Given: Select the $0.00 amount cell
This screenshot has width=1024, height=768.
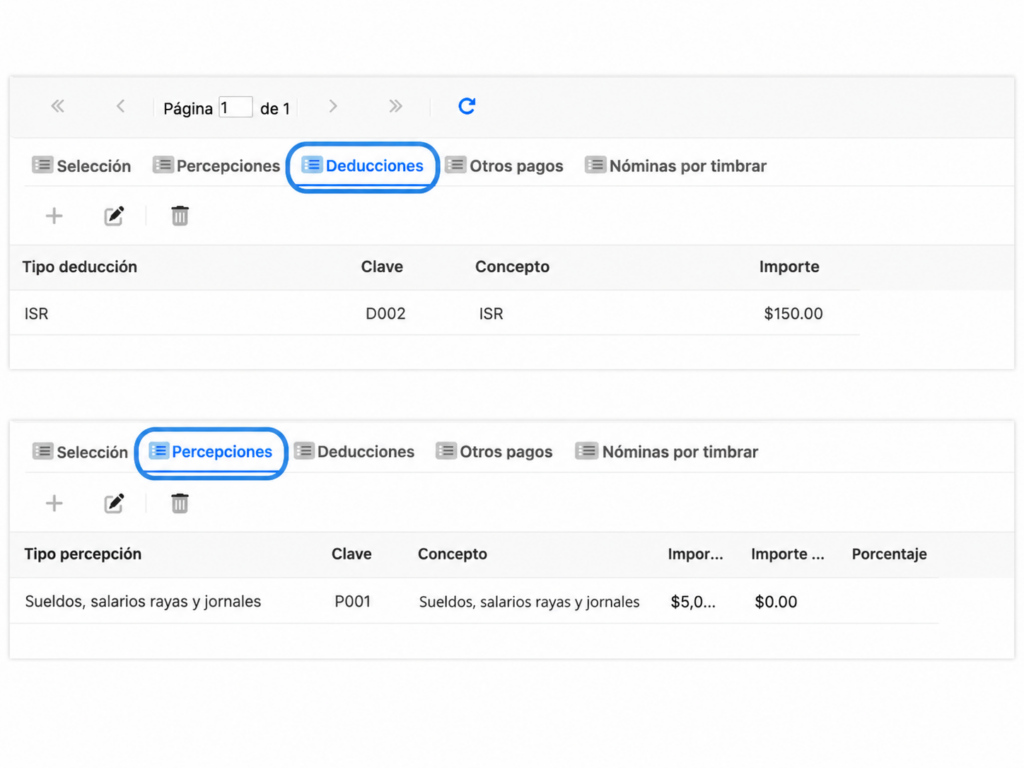Looking at the screenshot, I should (x=776, y=601).
